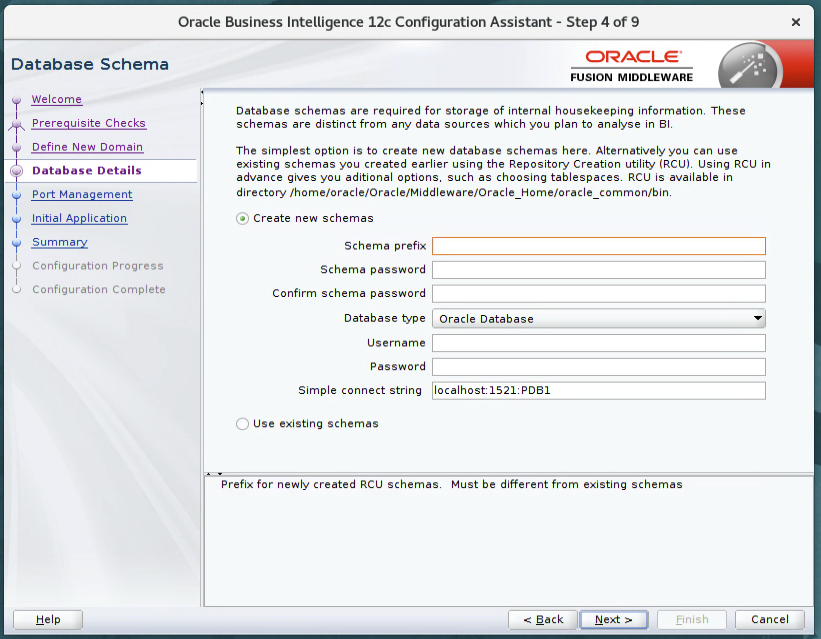Click the Prefix for newly created RCU schemas message
821x639 pixels.
coord(451,484)
